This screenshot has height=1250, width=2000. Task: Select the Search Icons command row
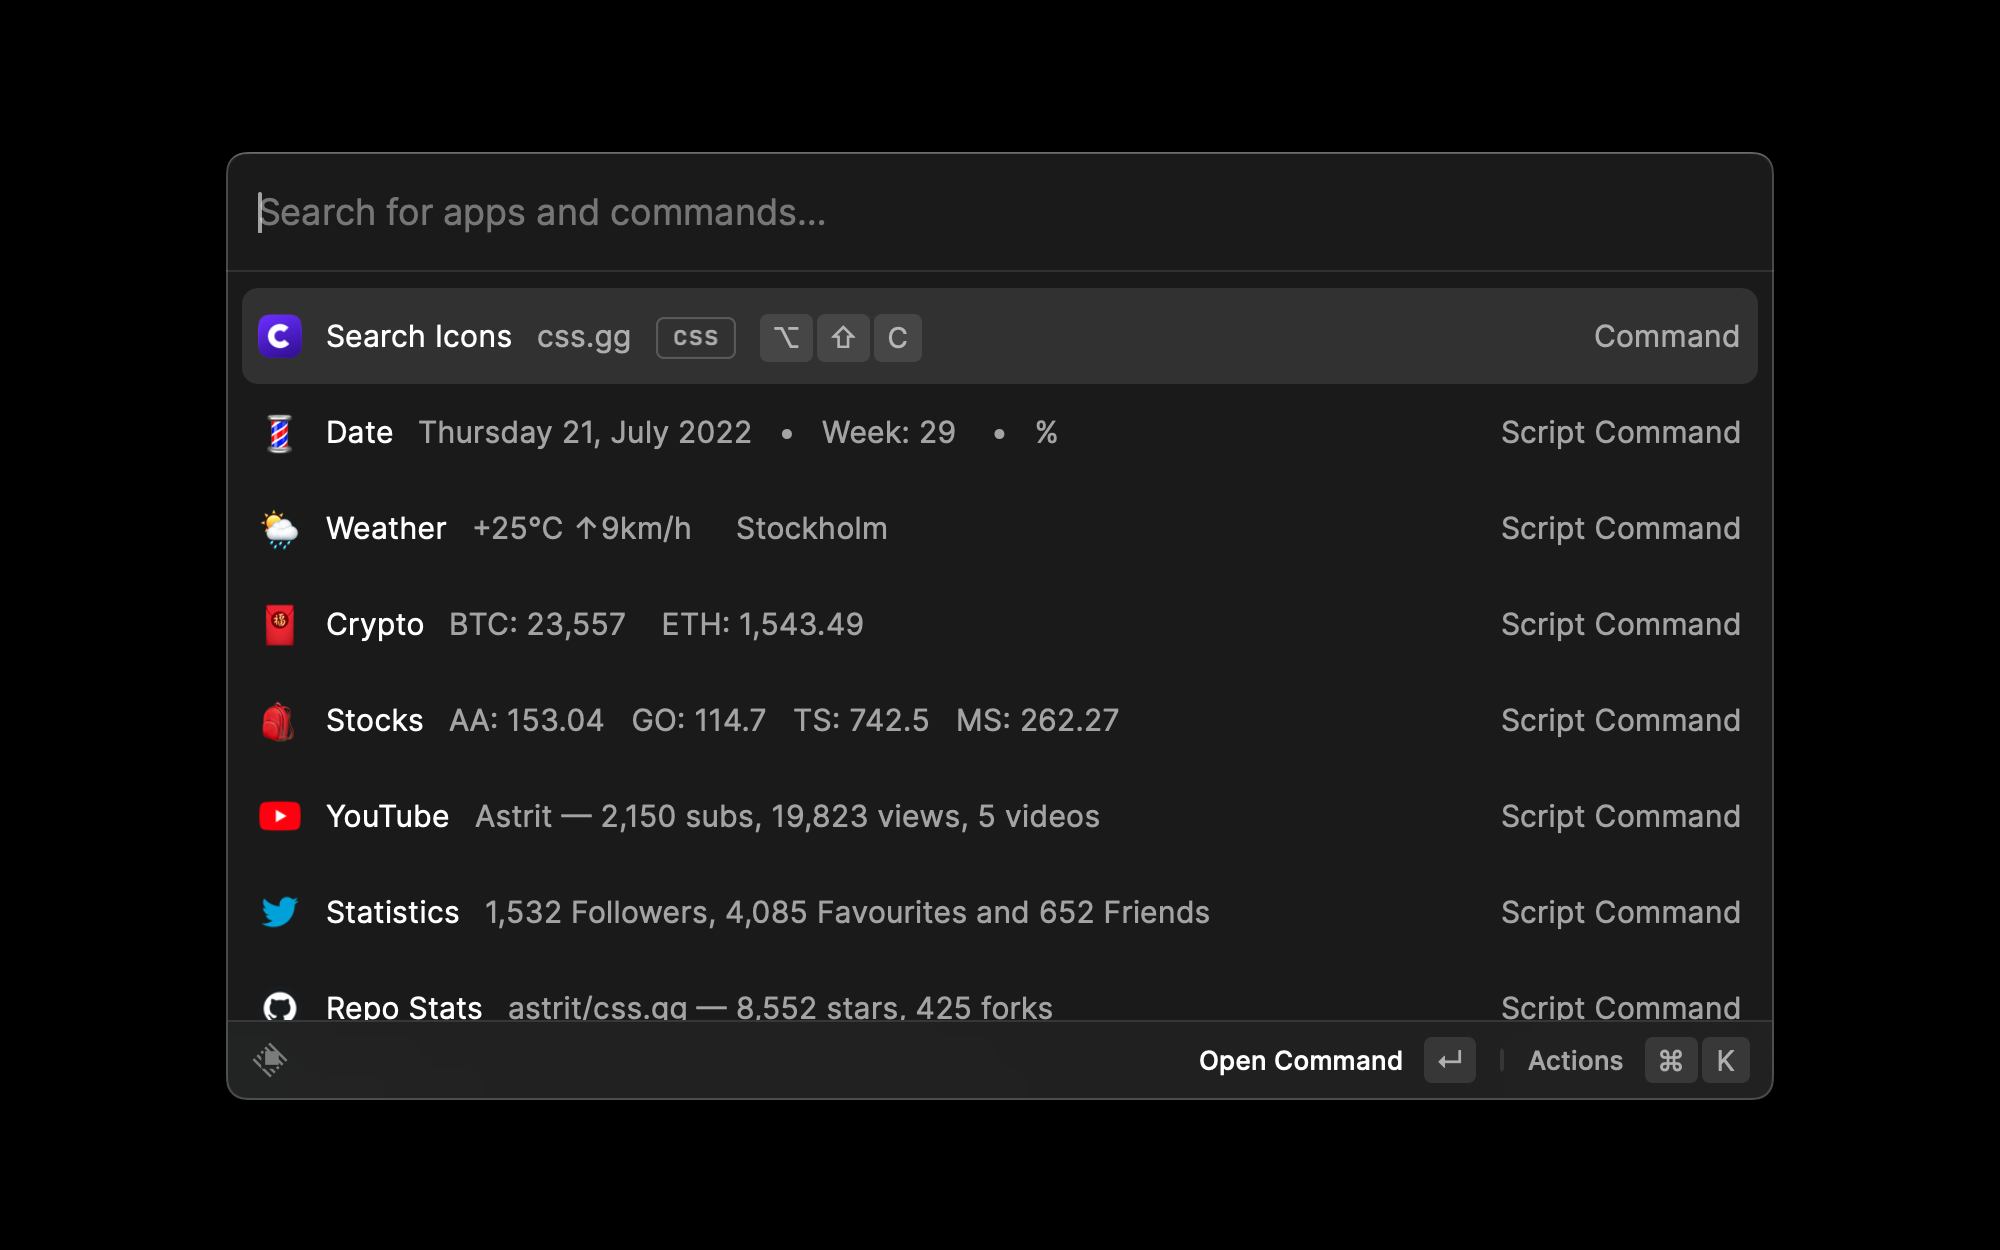(1000, 336)
